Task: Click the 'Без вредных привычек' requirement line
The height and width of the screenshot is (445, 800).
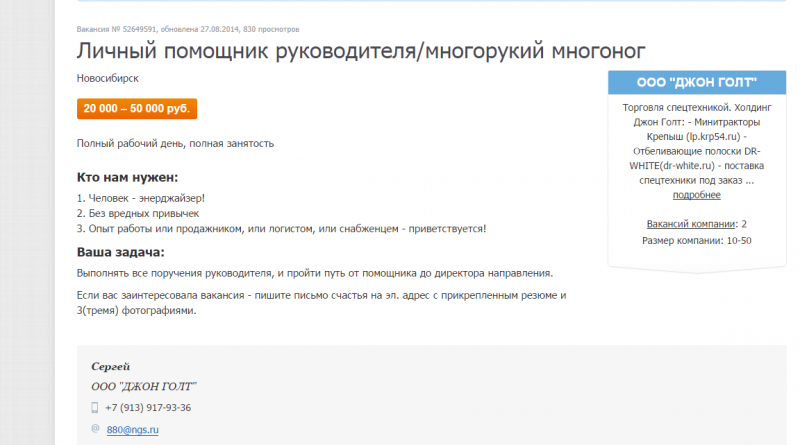Action: [x=138, y=213]
